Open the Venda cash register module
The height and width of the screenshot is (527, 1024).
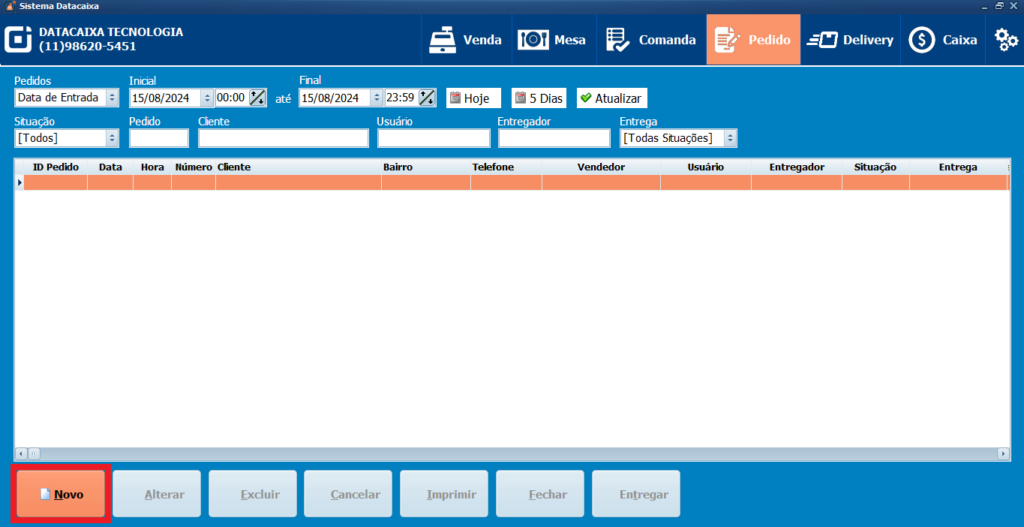[x=465, y=40]
